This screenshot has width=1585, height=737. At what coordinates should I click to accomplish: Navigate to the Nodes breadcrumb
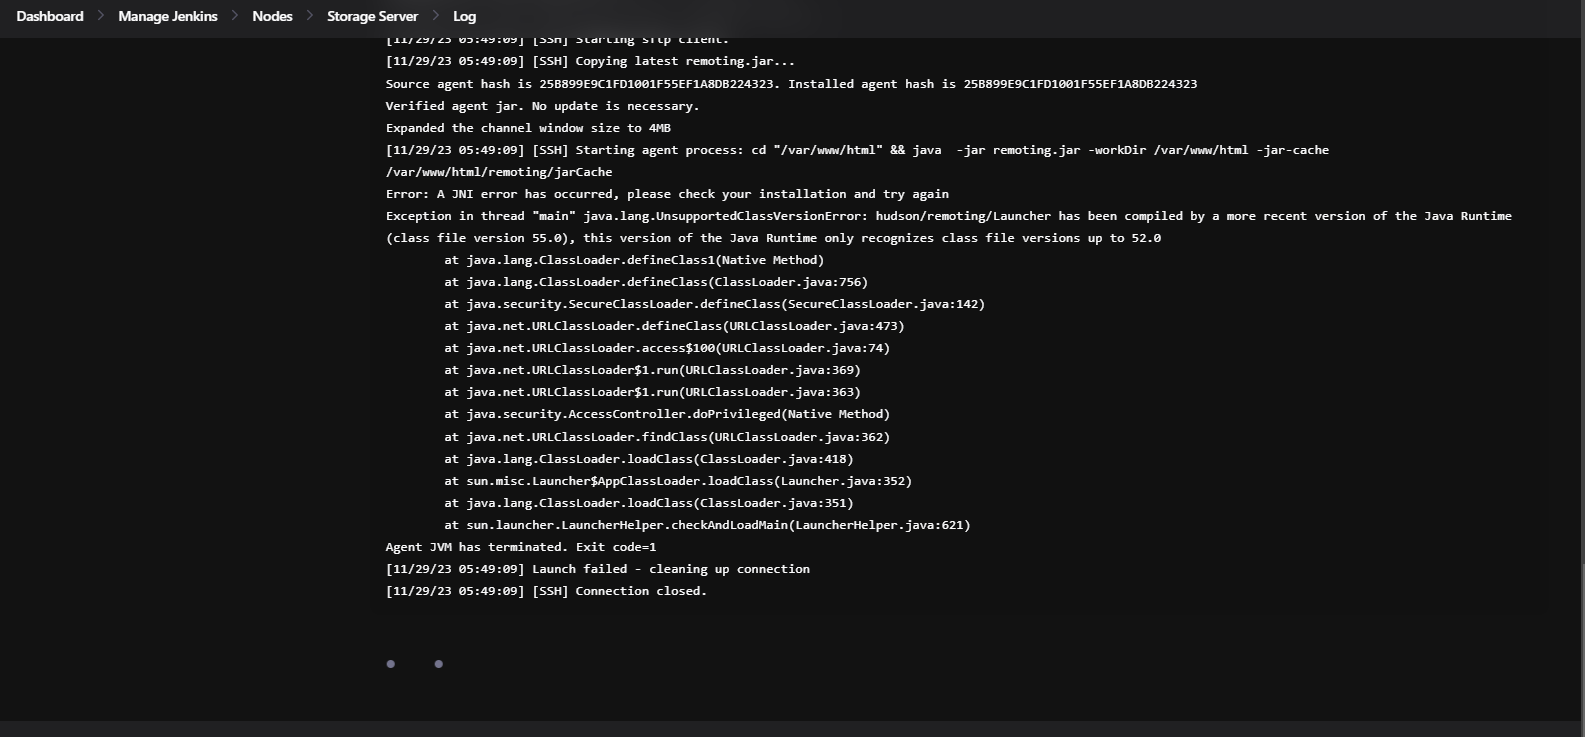click(272, 16)
